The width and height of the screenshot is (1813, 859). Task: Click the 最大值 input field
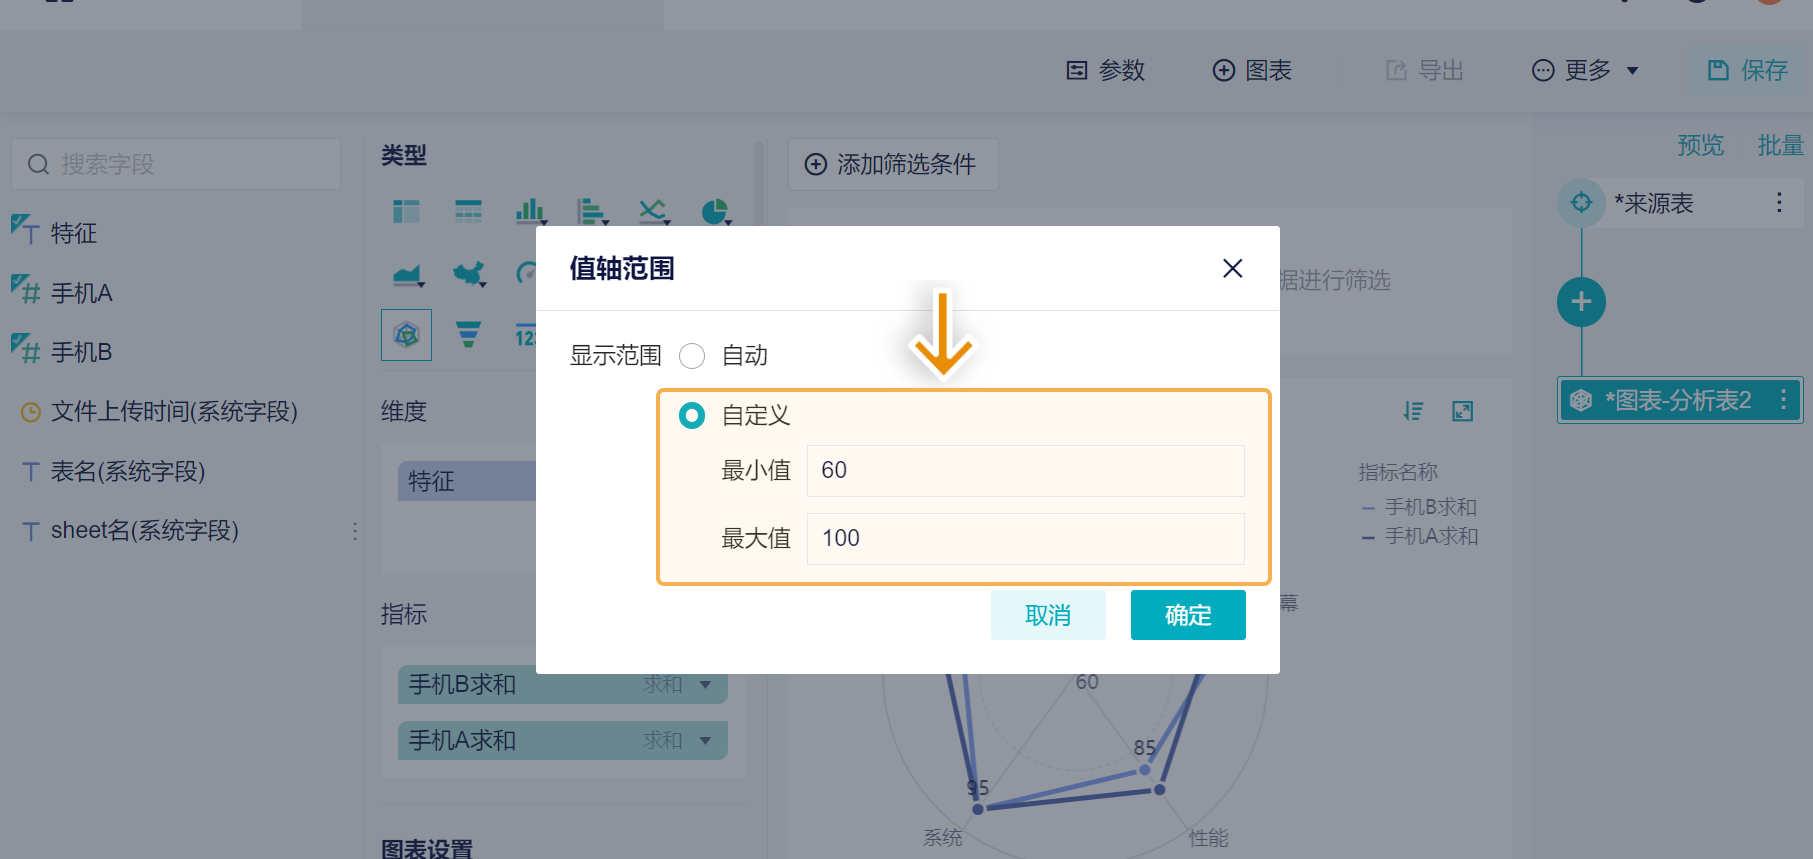pos(1026,539)
